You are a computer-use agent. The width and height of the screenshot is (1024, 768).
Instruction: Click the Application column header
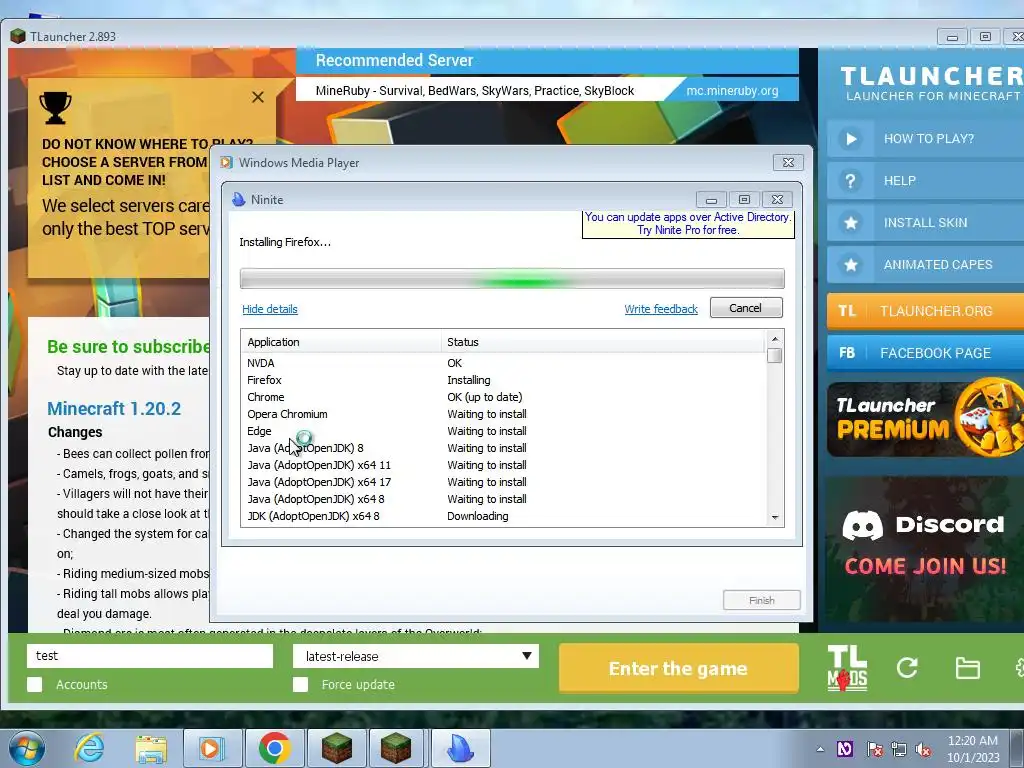(342, 342)
